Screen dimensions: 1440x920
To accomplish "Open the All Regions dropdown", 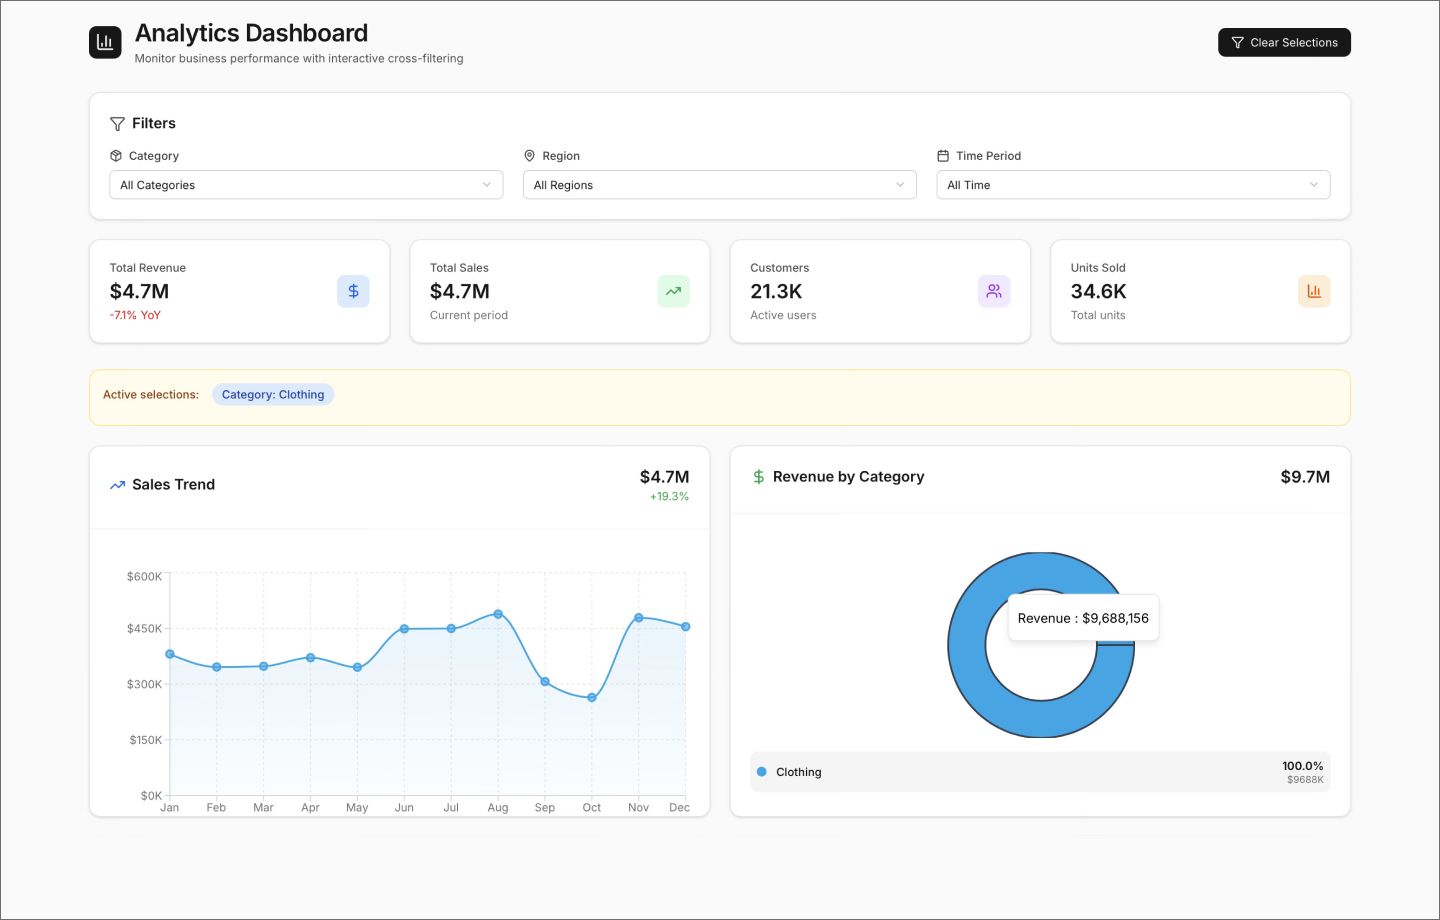I will coord(719,184).
